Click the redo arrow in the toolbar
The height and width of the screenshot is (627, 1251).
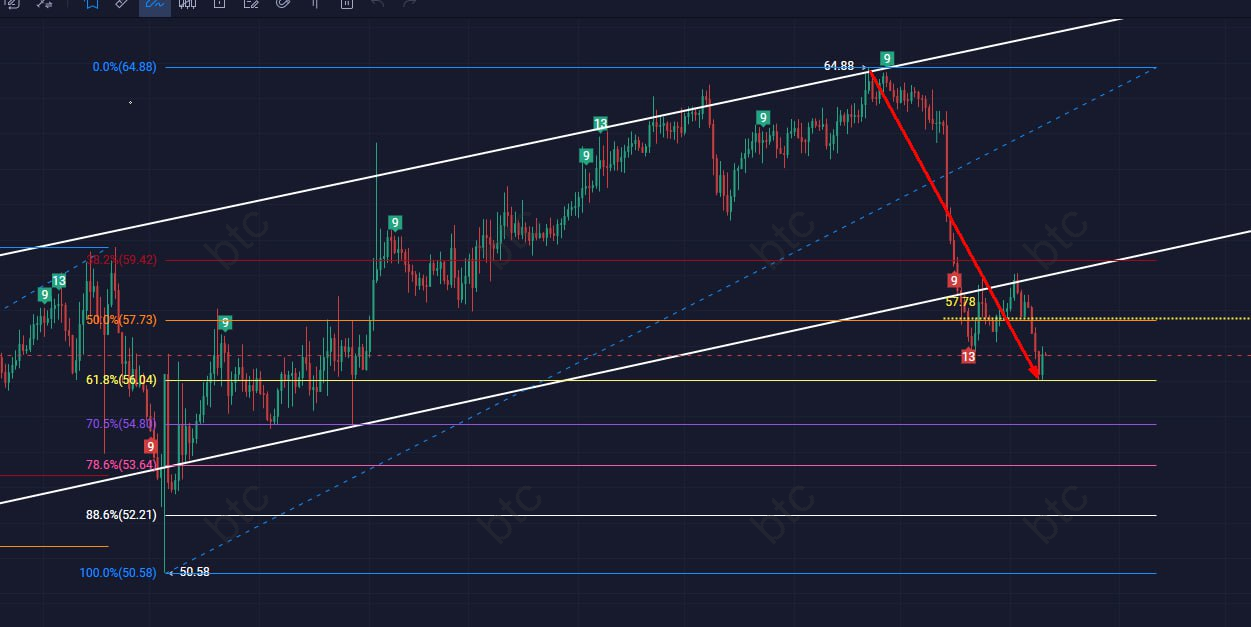(409, 4)
